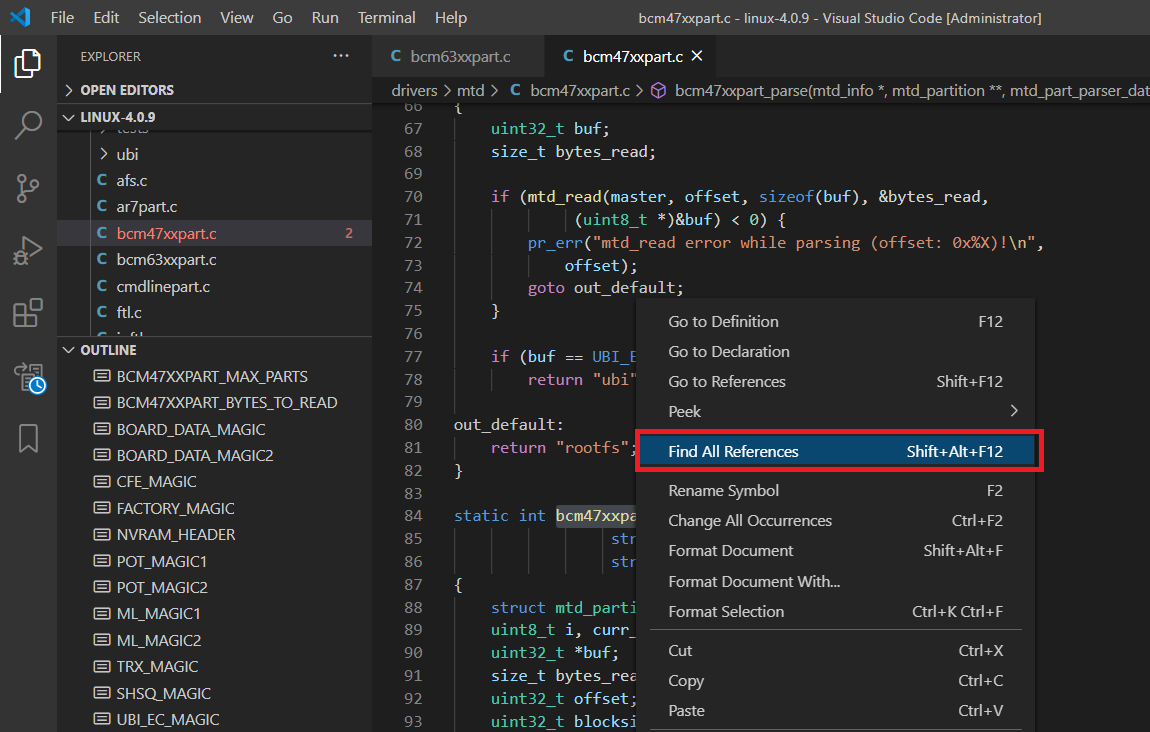The height and width of the screenshot is (732, 1150).
Task: Open the File menu
Action: pos(62,18)
